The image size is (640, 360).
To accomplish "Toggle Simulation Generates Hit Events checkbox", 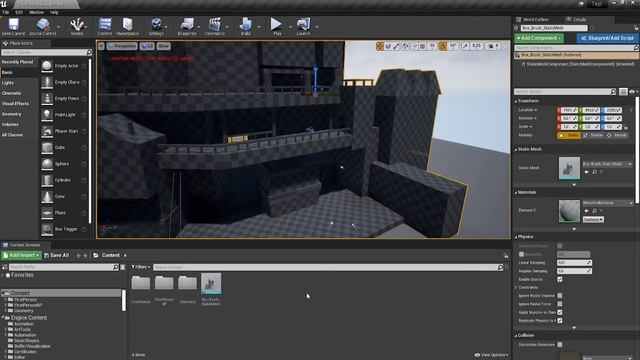I will [x=560, y=345].
